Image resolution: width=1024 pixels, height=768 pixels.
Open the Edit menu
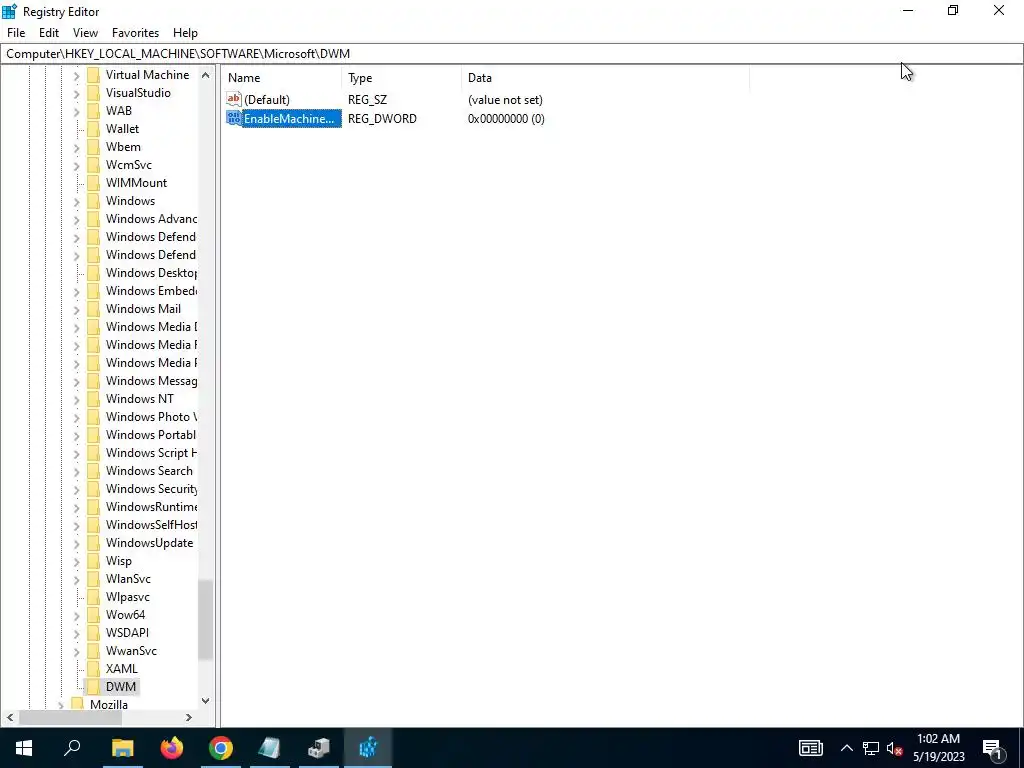tap(49, 33)
